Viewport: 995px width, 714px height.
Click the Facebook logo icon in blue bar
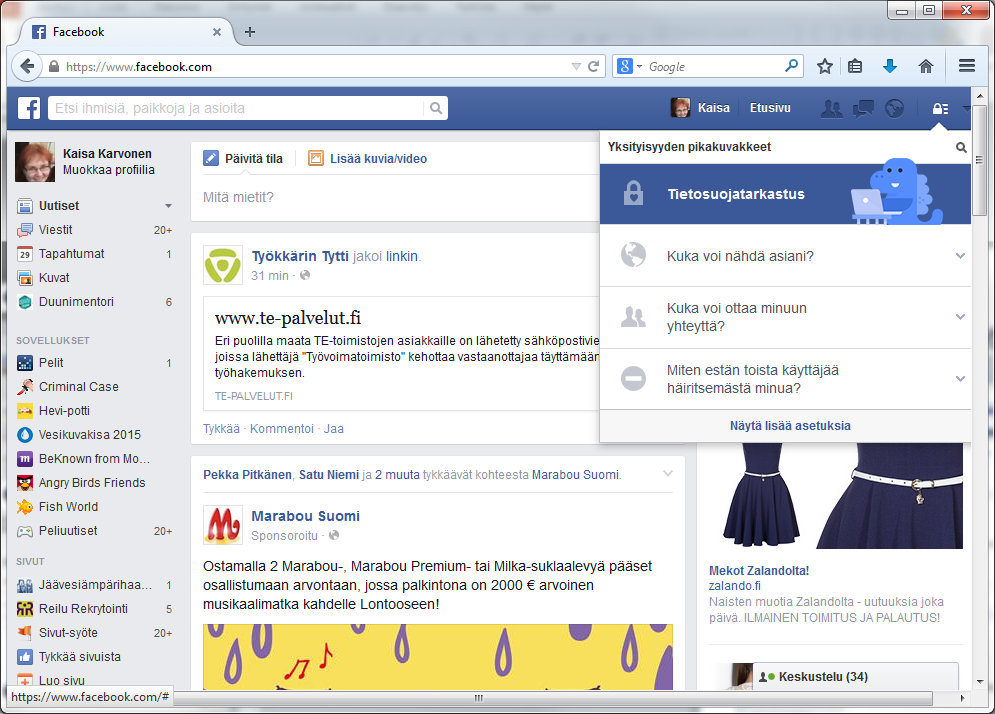pyautogui.click(x=29, y=108)
